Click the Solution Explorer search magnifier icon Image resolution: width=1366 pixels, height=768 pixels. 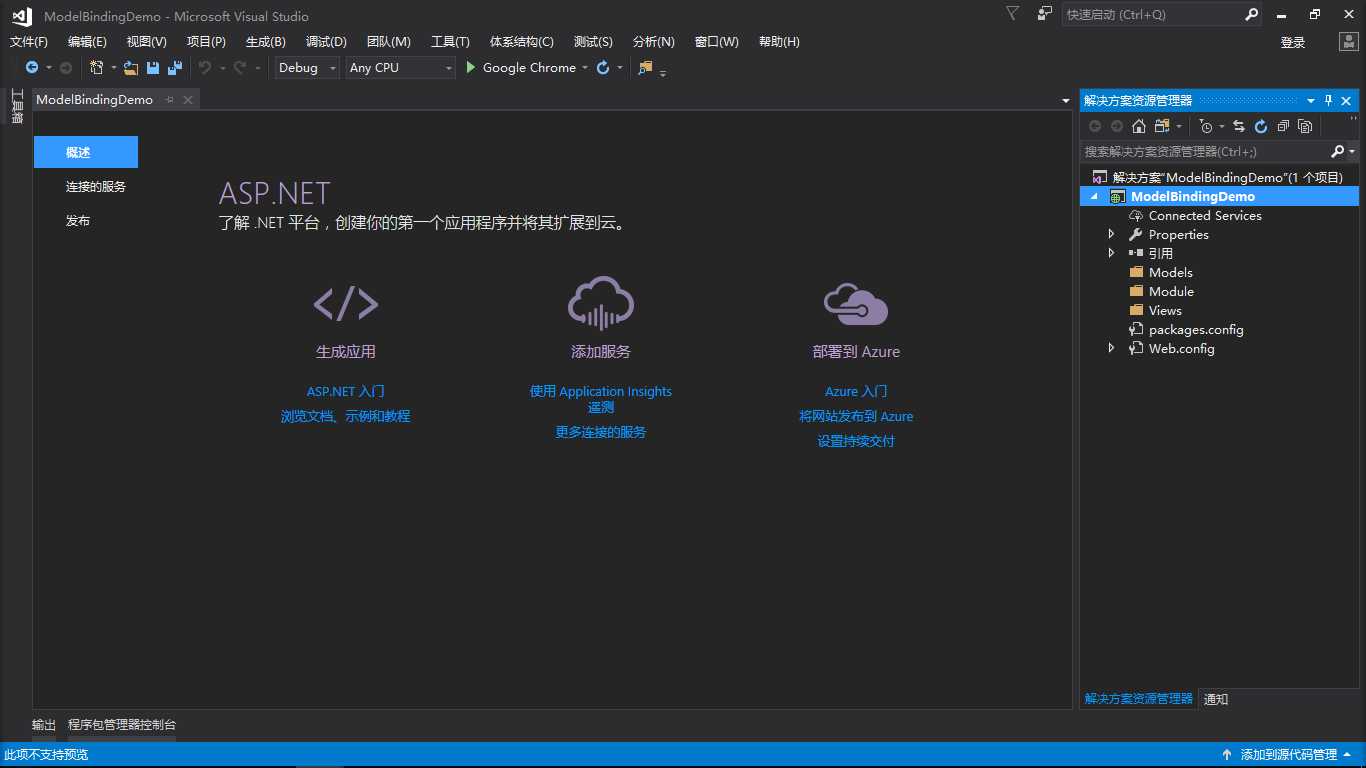pos(1338,151)
